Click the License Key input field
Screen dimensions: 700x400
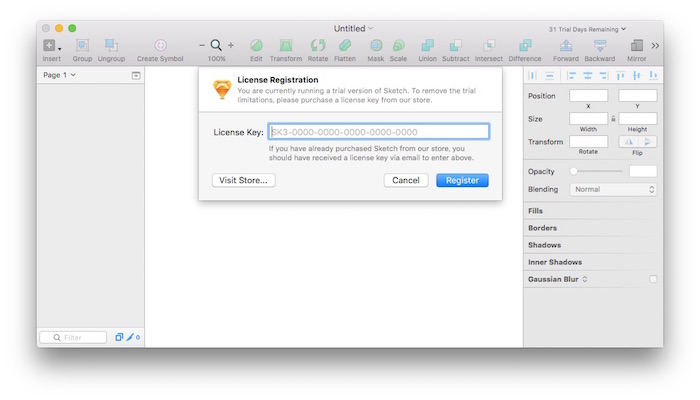tap(379, 132)
